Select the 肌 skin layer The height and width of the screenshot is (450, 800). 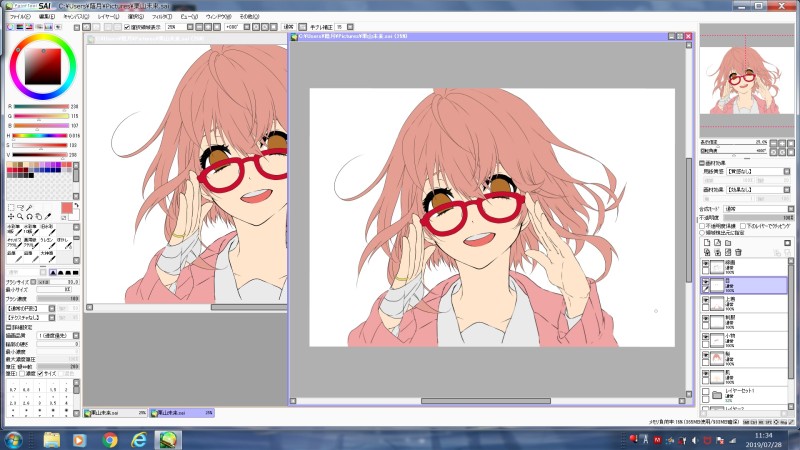coord(744,377)
